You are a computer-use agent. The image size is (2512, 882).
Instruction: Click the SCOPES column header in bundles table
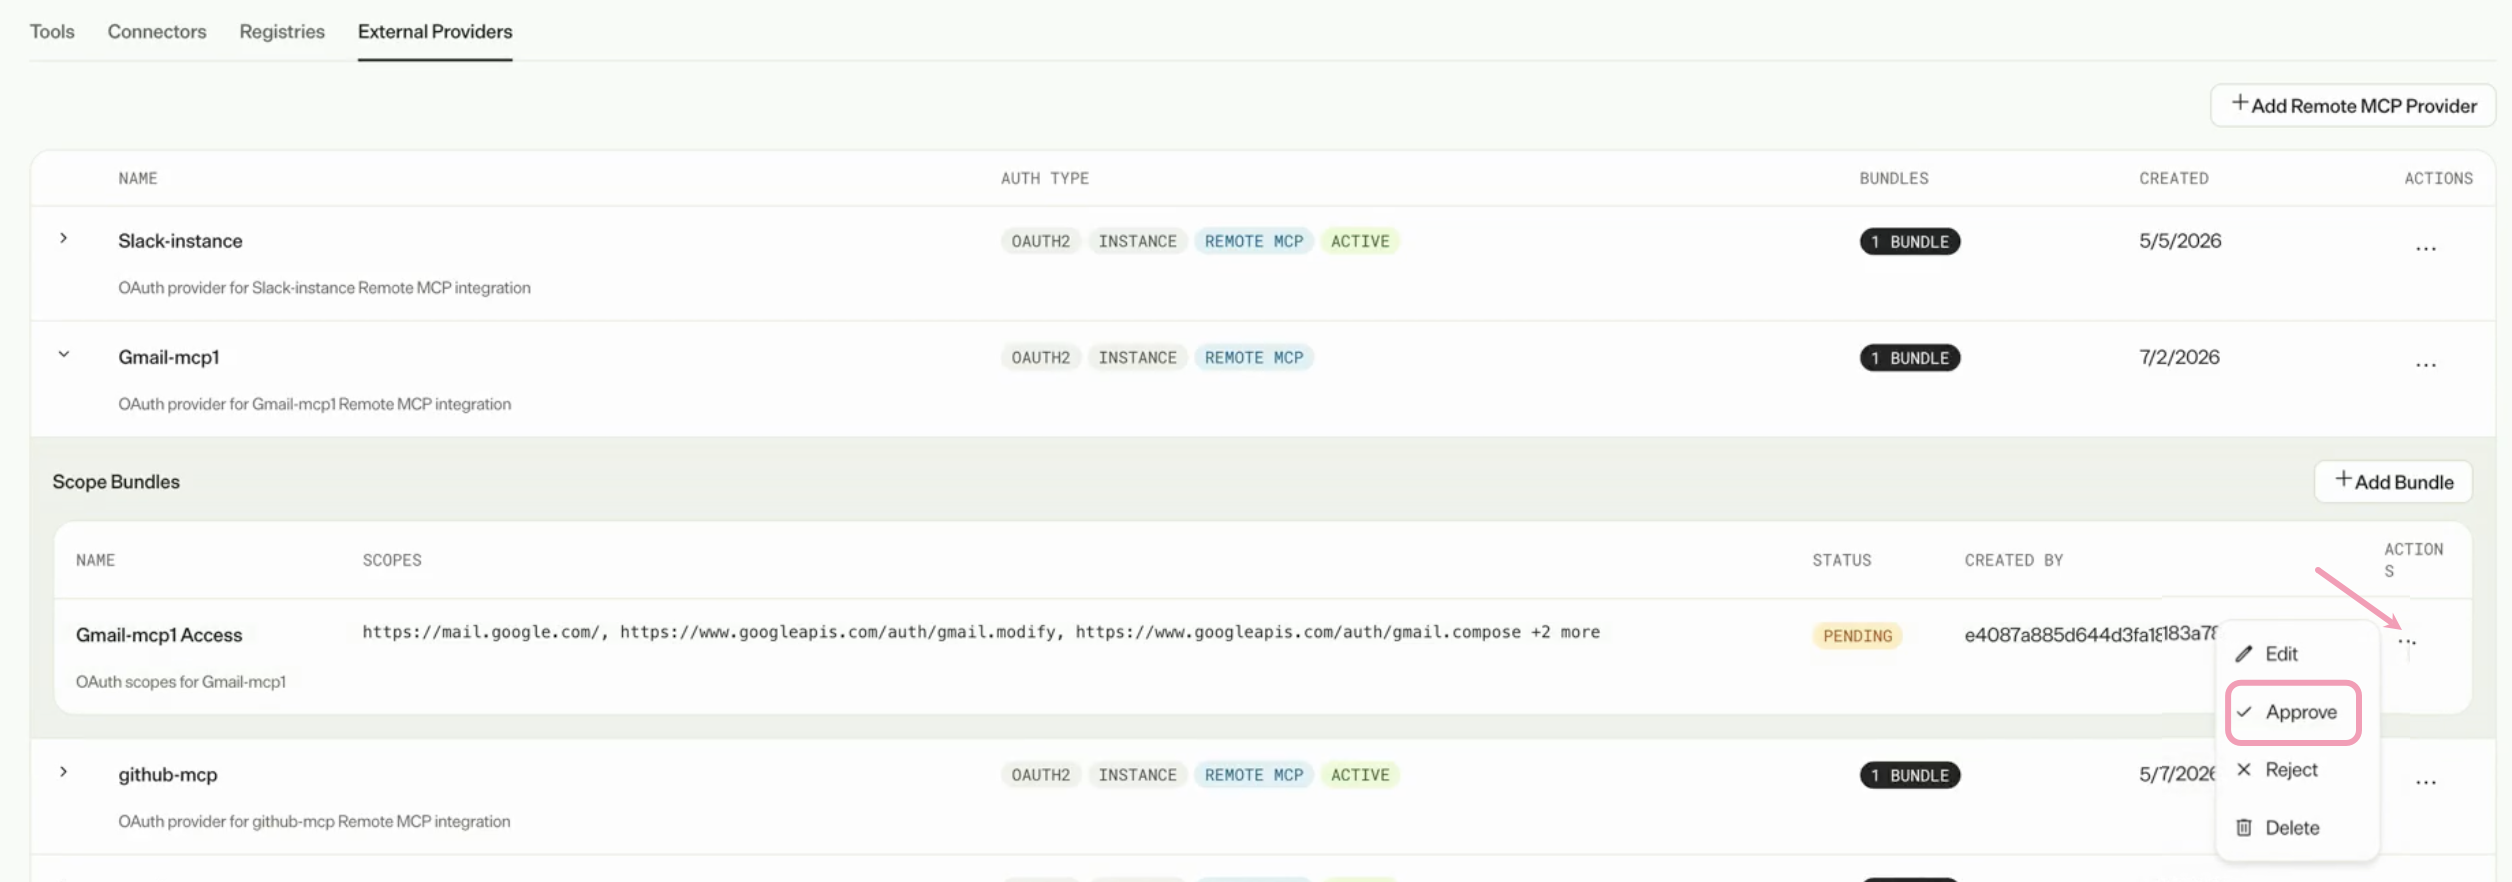click(392, 561)
